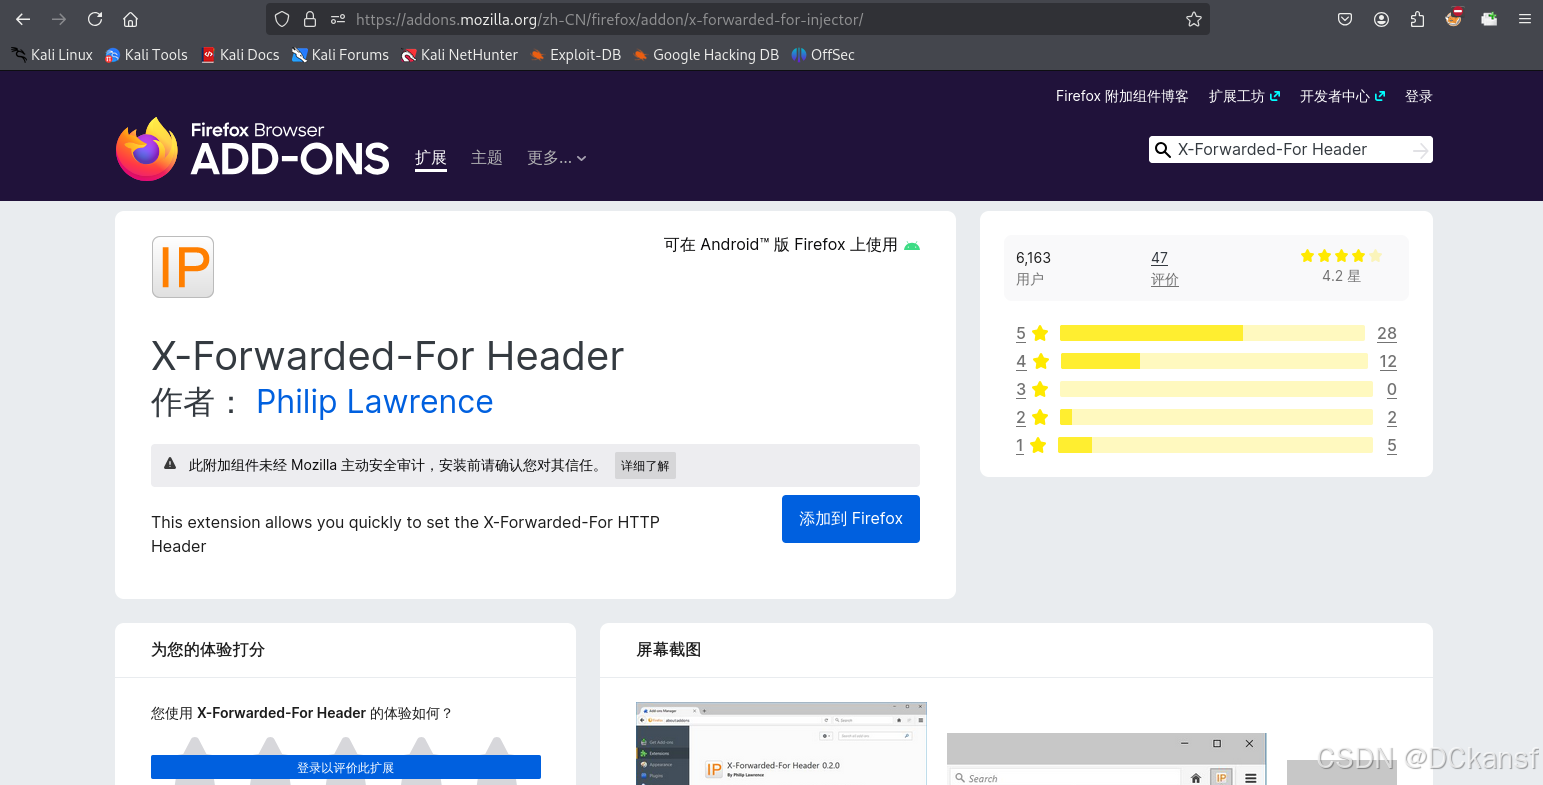Select the 扩展 tab in the add-ons header

(x=431, y=158)
